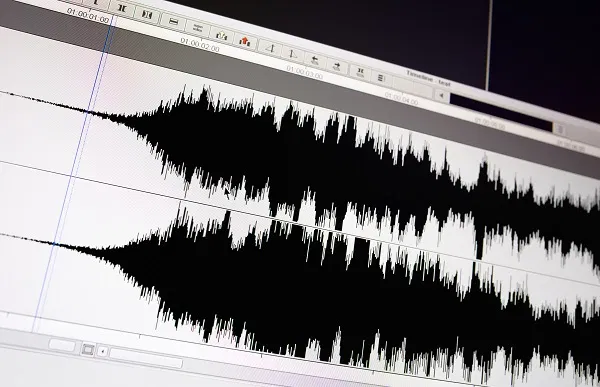Click the small left arrow button at bottom
Image resolution: width=600 pixels, height=387 pixels.
coord(102,351)
